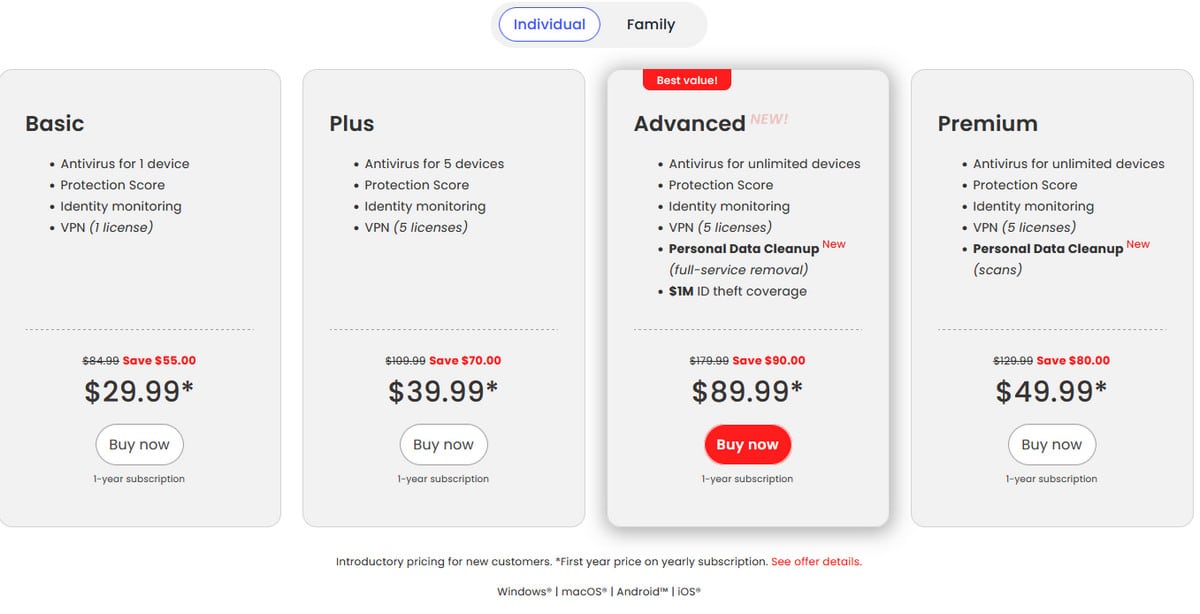
Task: Click the Premium plan title
Action: [x=987, y=124]
